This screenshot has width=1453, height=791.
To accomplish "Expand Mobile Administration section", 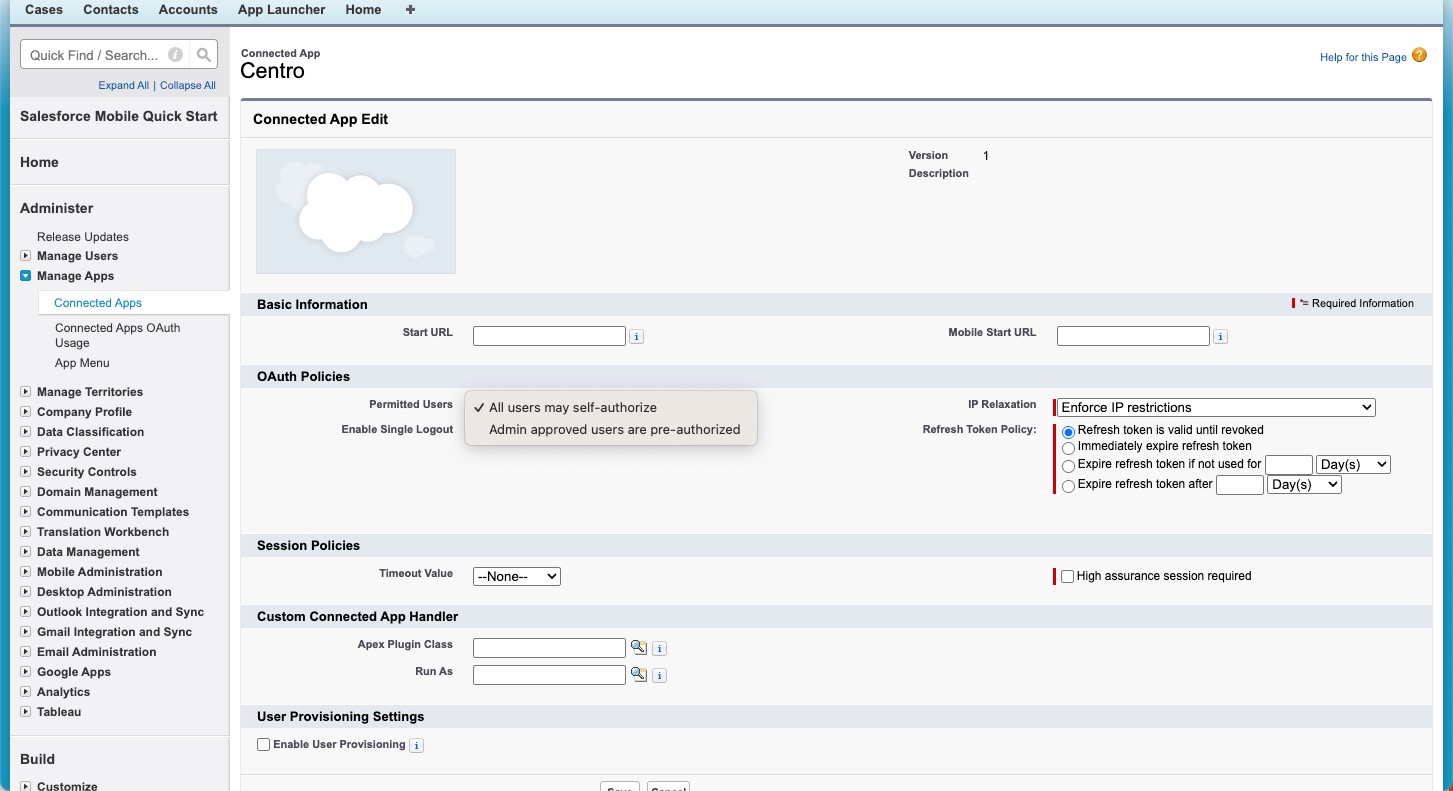I will coord(26,572).
